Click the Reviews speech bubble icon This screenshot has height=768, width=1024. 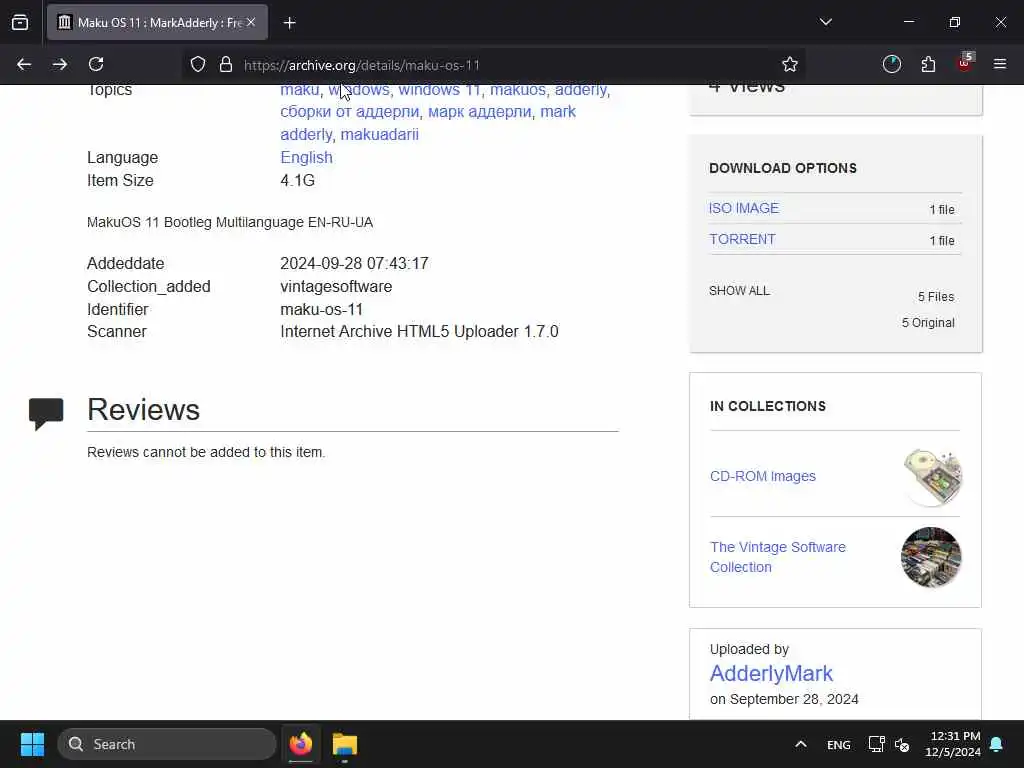click(46, 414)
